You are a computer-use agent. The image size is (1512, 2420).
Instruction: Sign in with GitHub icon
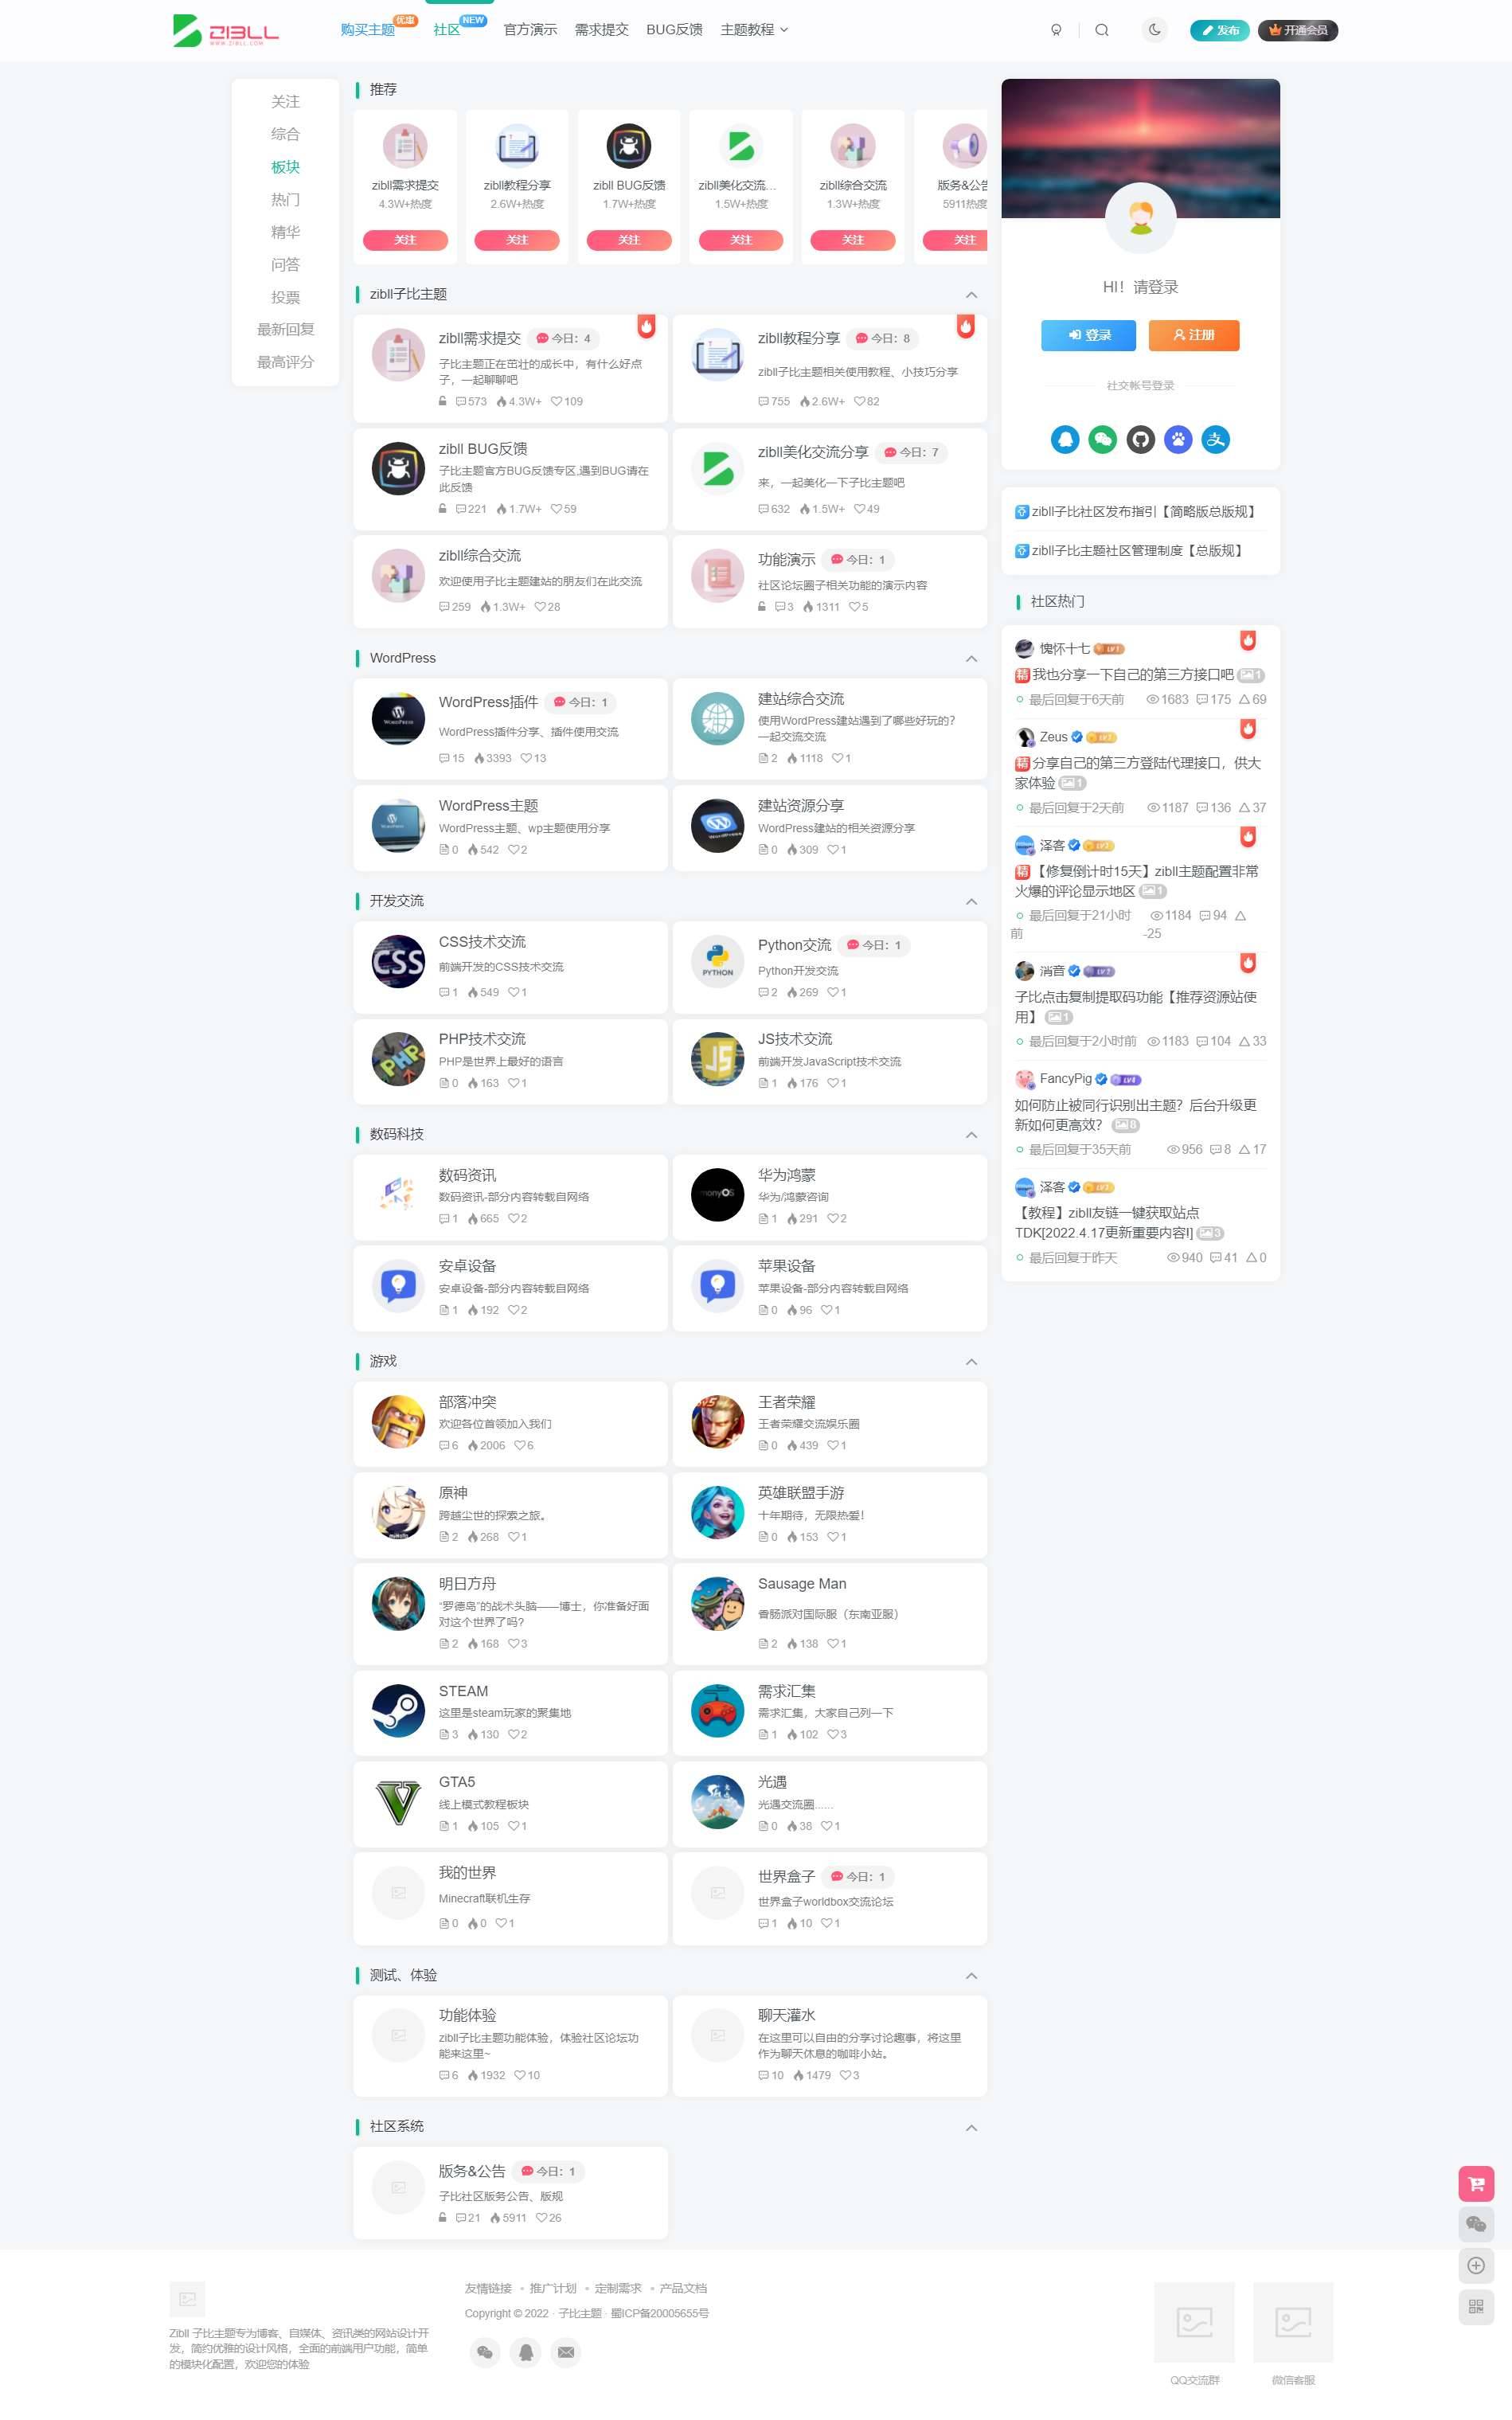click(x=1141, y=439)
